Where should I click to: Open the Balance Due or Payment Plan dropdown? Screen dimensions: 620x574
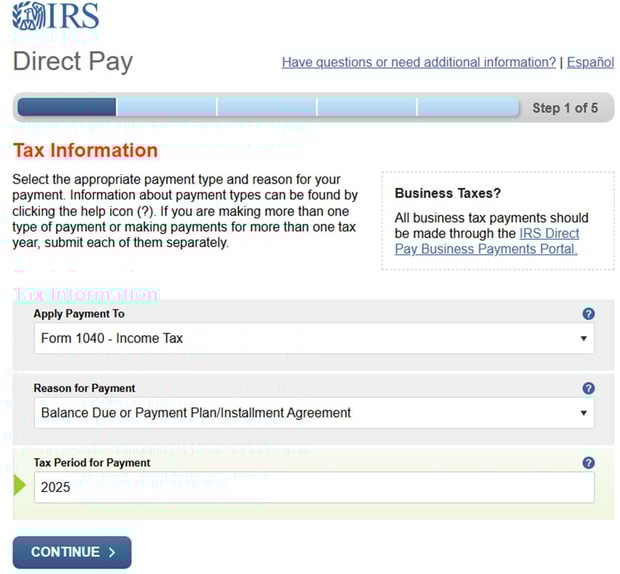pos(313,413)
